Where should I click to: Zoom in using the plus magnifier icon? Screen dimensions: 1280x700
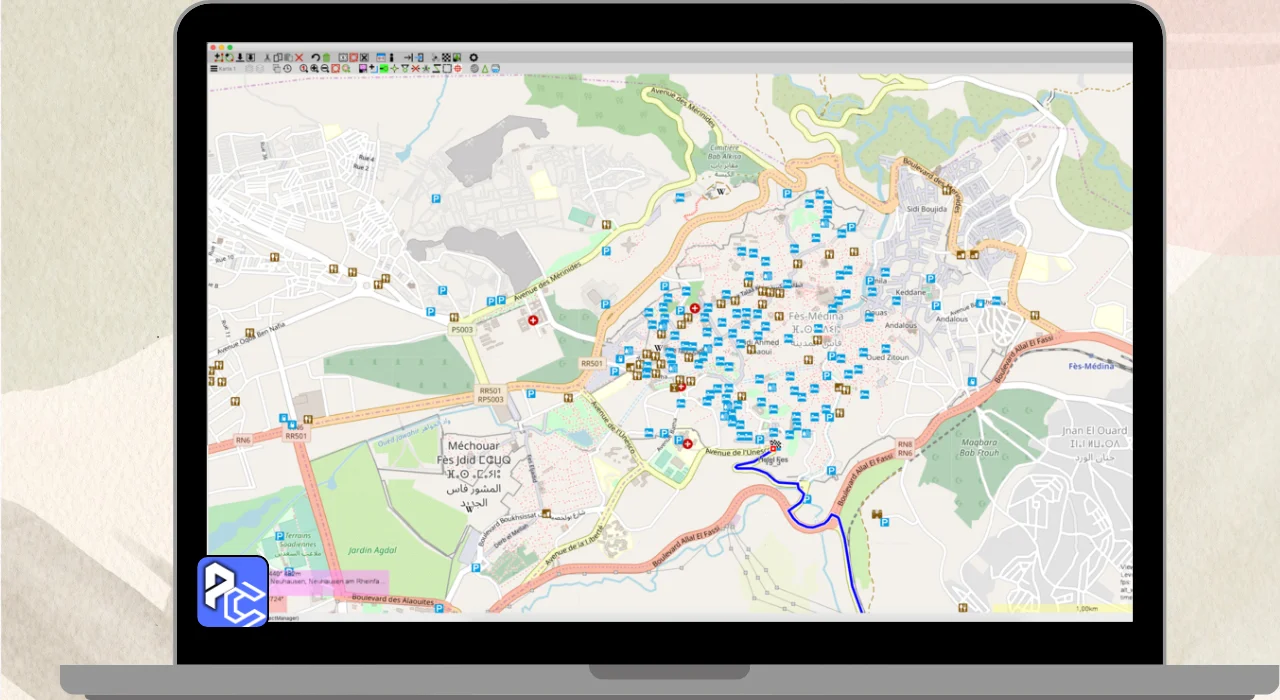tap(314, 69)
